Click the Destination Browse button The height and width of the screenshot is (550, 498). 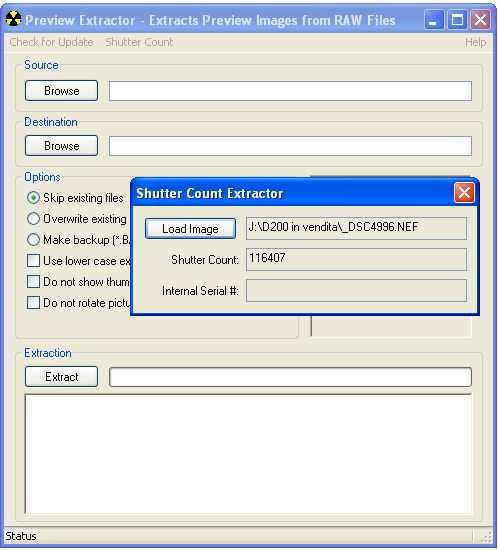coord(61,146)
